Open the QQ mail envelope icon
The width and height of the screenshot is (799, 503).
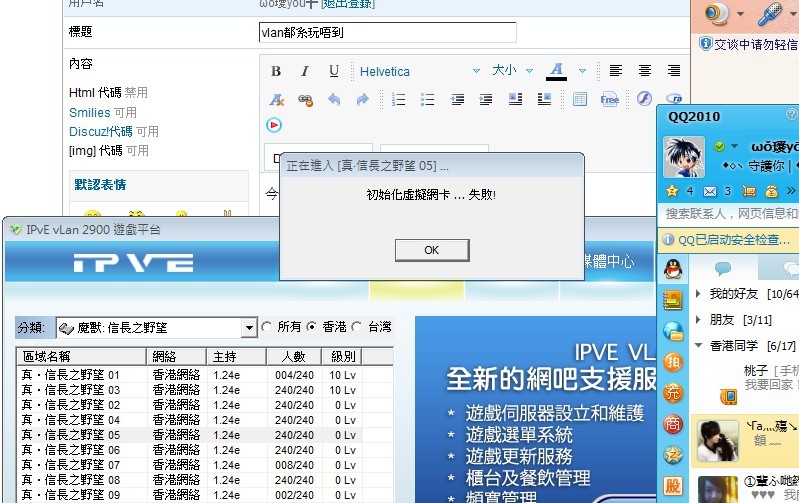(710, 192)
